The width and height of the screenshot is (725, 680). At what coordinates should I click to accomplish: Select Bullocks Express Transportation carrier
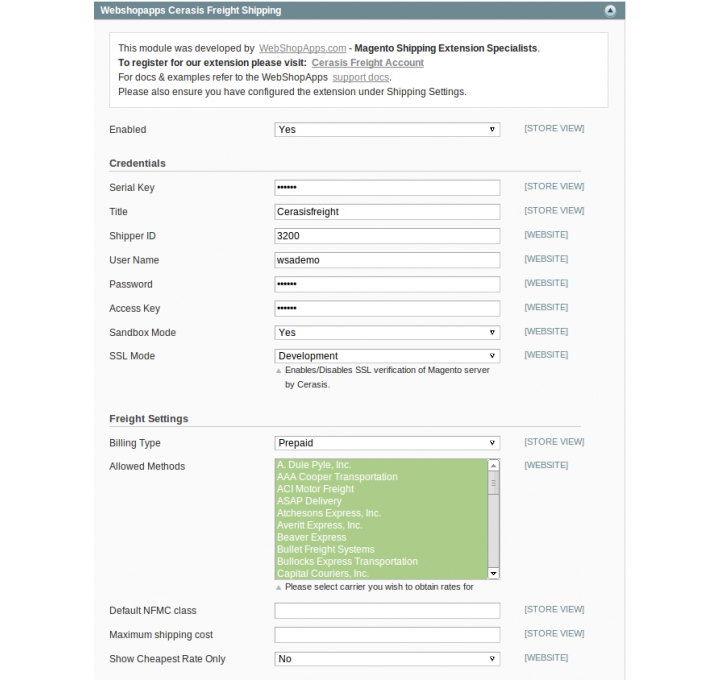point(381,562)
